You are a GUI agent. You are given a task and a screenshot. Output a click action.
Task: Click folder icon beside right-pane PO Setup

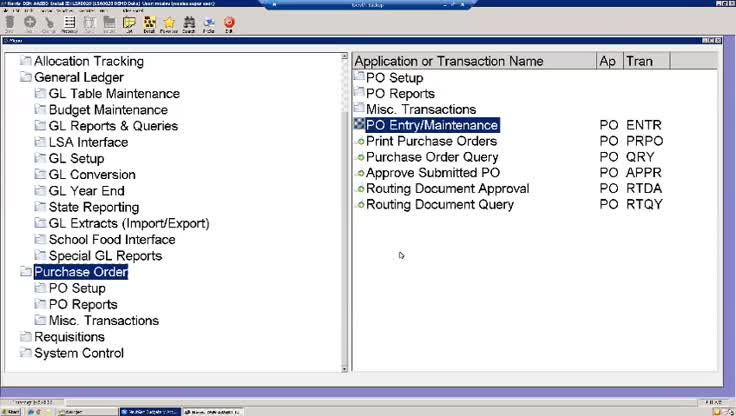tap(359, 77)
